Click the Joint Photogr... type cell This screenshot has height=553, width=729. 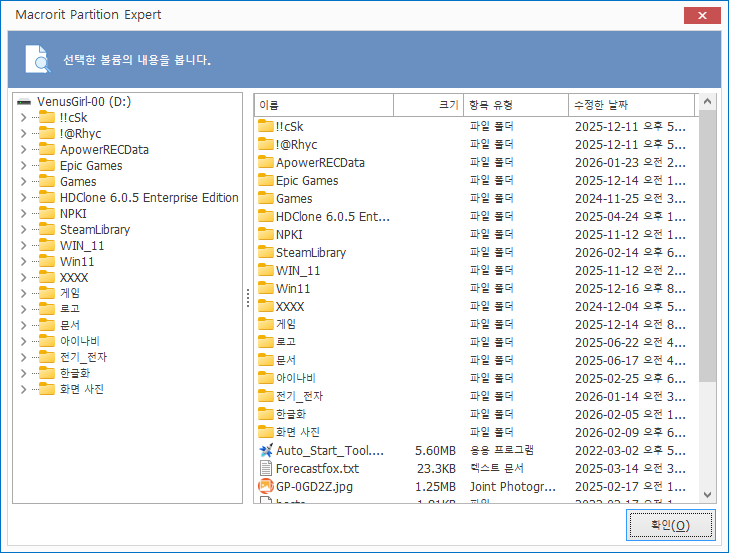click(x=512, y=486)
